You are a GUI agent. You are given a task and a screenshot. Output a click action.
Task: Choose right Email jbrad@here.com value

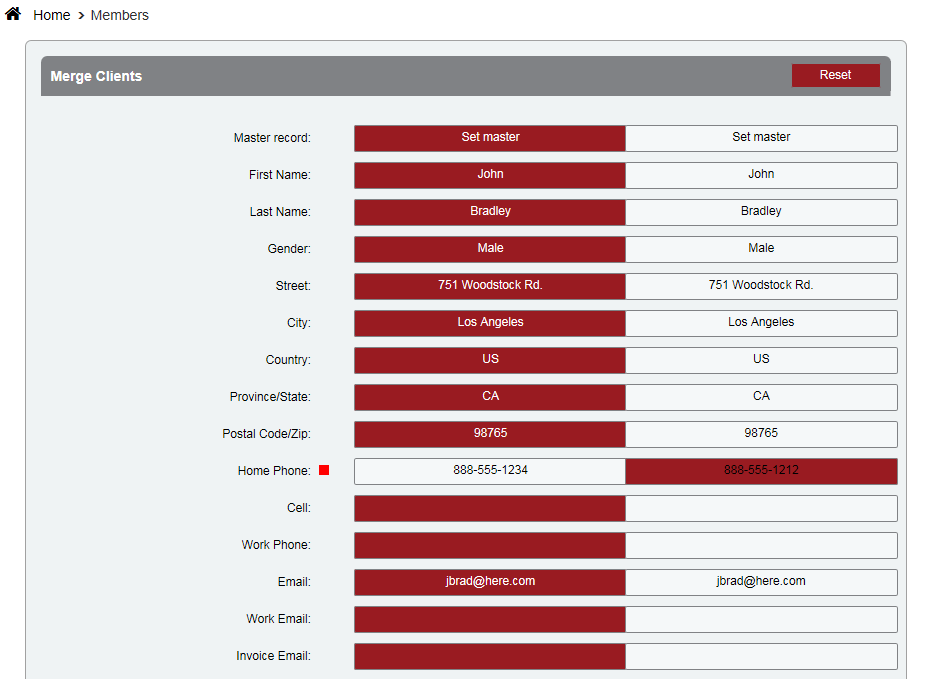pyautogui.click(x=761, y=582)
